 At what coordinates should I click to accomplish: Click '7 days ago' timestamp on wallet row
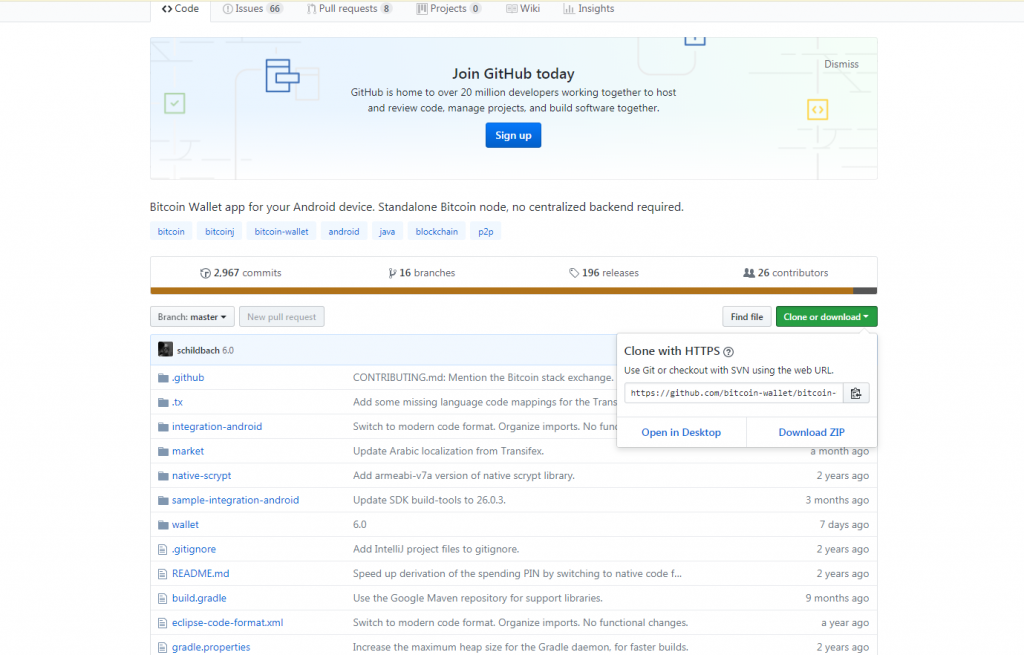(x=844, y=524)
